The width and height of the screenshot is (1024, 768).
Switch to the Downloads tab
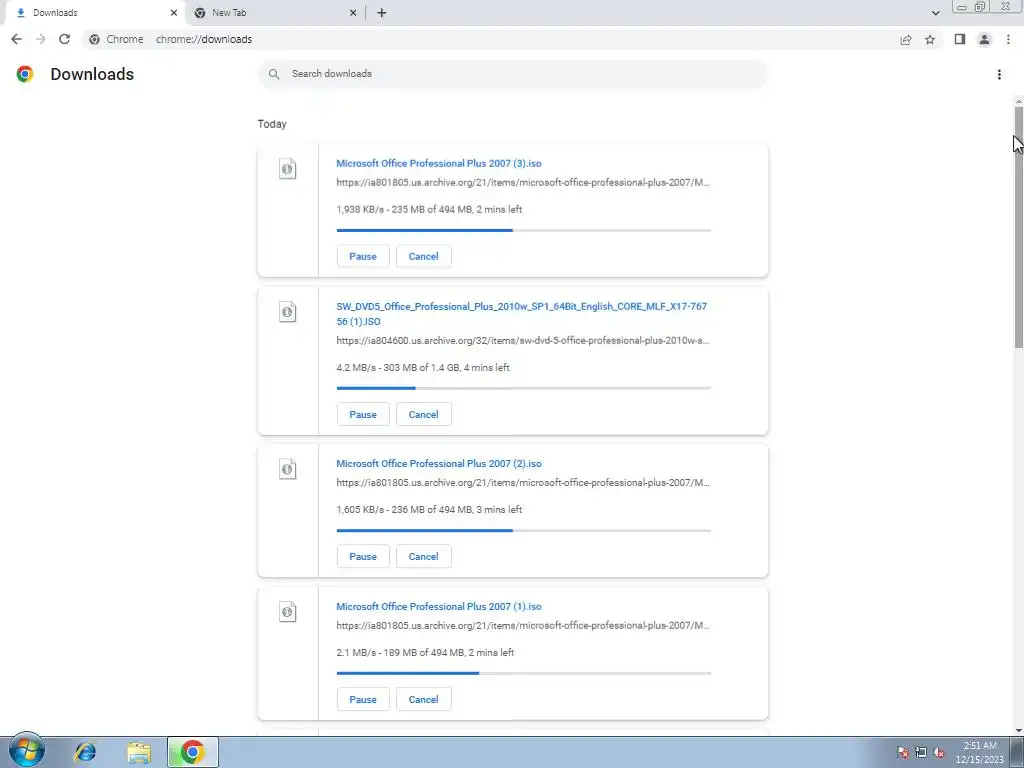95,12
